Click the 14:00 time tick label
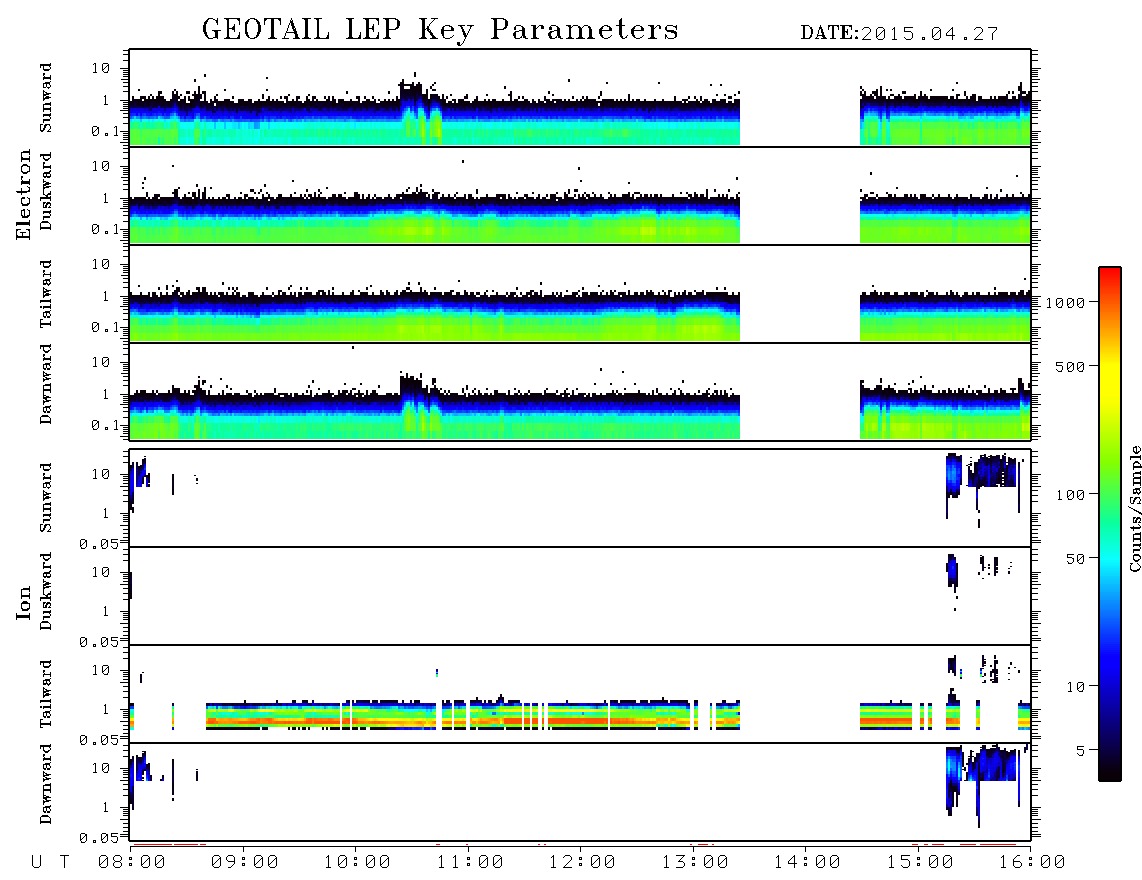This screenshot has width=1142, height=880. pos(807,863)
